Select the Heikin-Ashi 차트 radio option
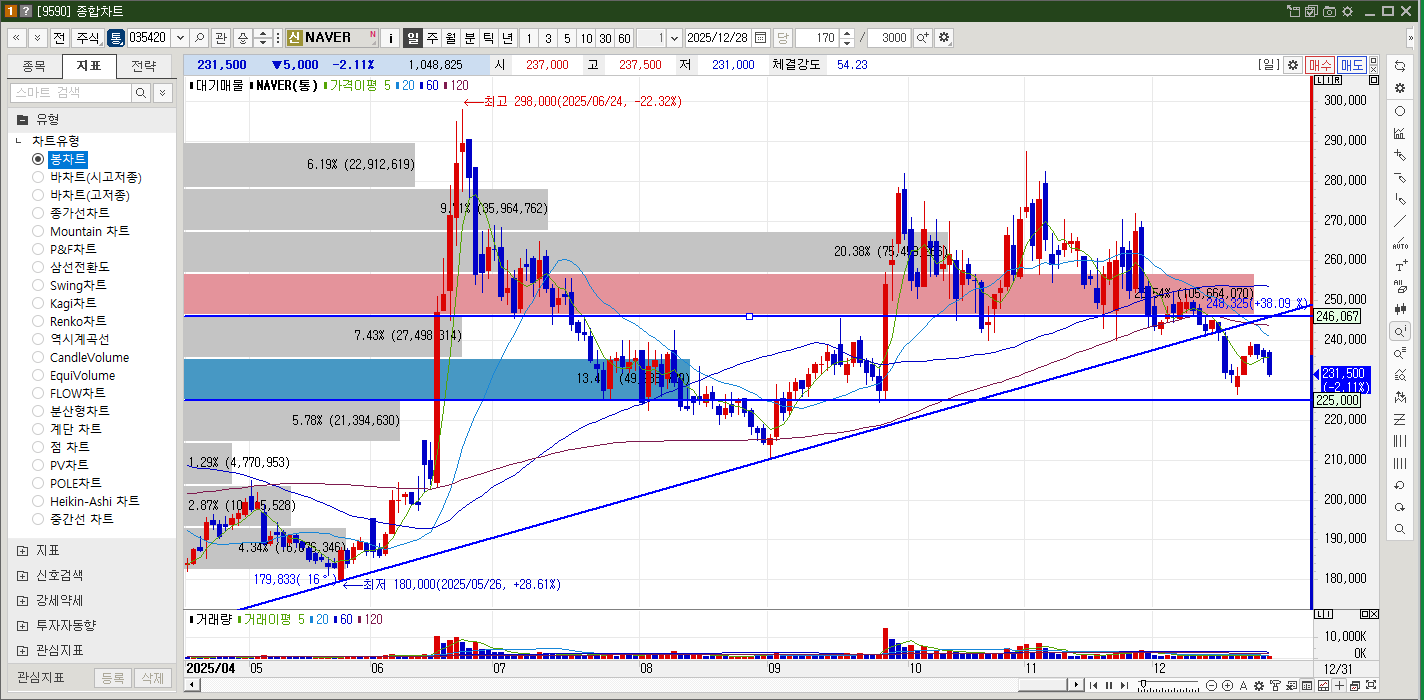Screen dimensions: 1424x700 [x=38, y=501]
